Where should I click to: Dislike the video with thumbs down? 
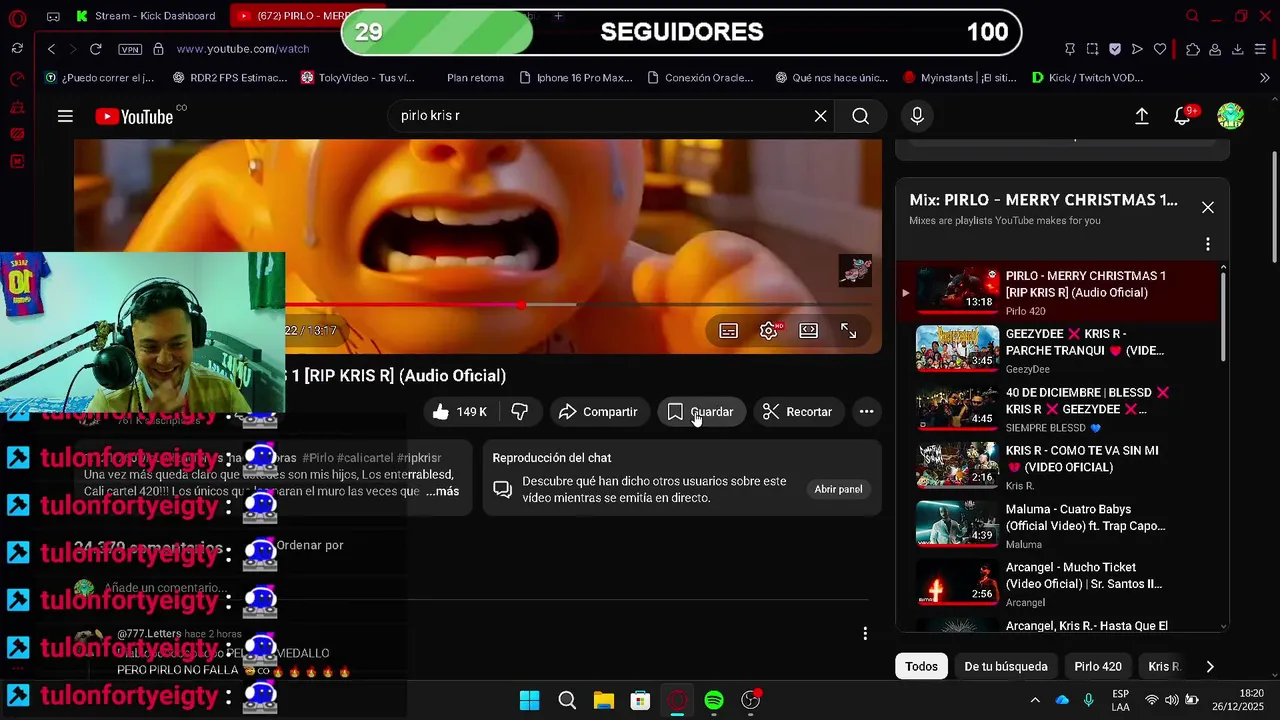(520, 412)
